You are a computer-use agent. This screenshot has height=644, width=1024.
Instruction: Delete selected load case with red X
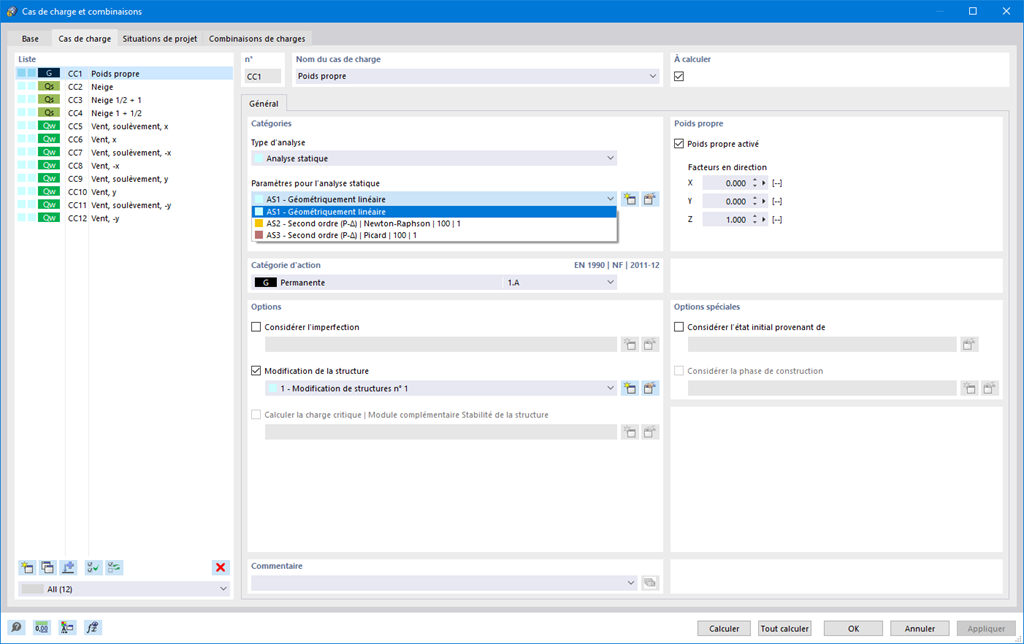[221, 568]
